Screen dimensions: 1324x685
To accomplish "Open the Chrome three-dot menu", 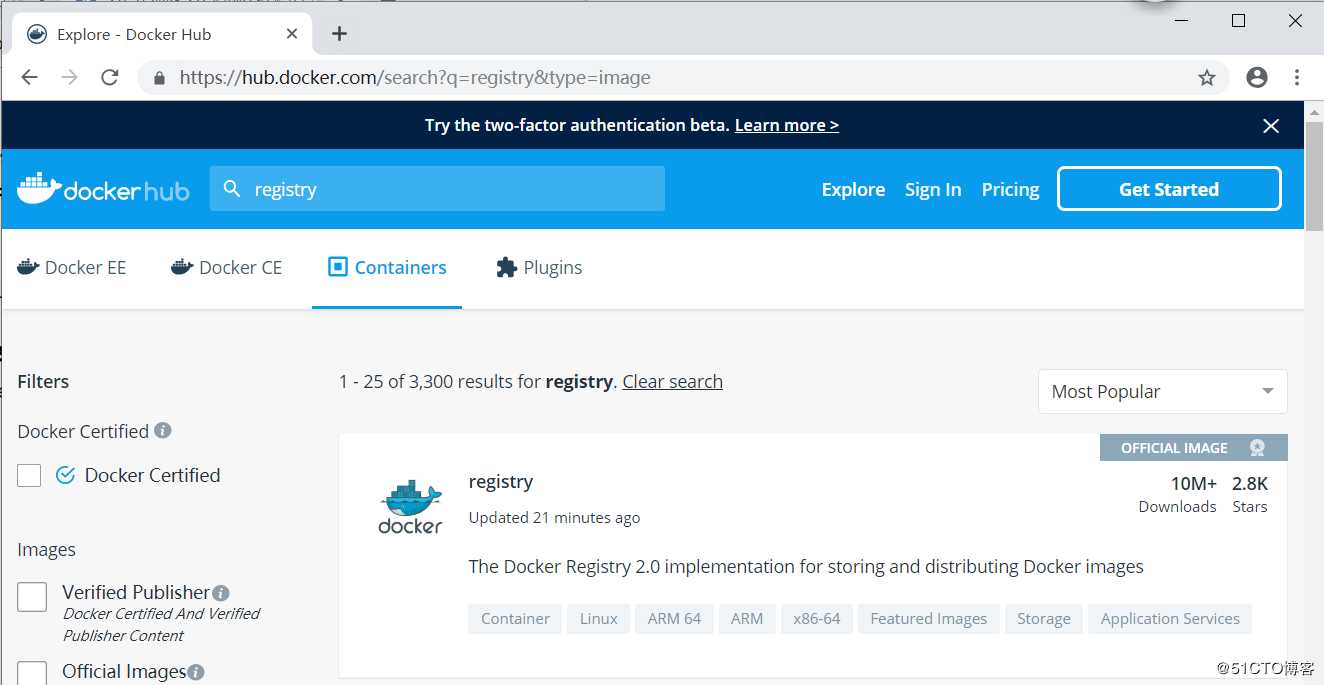I will pos(1297,77).
